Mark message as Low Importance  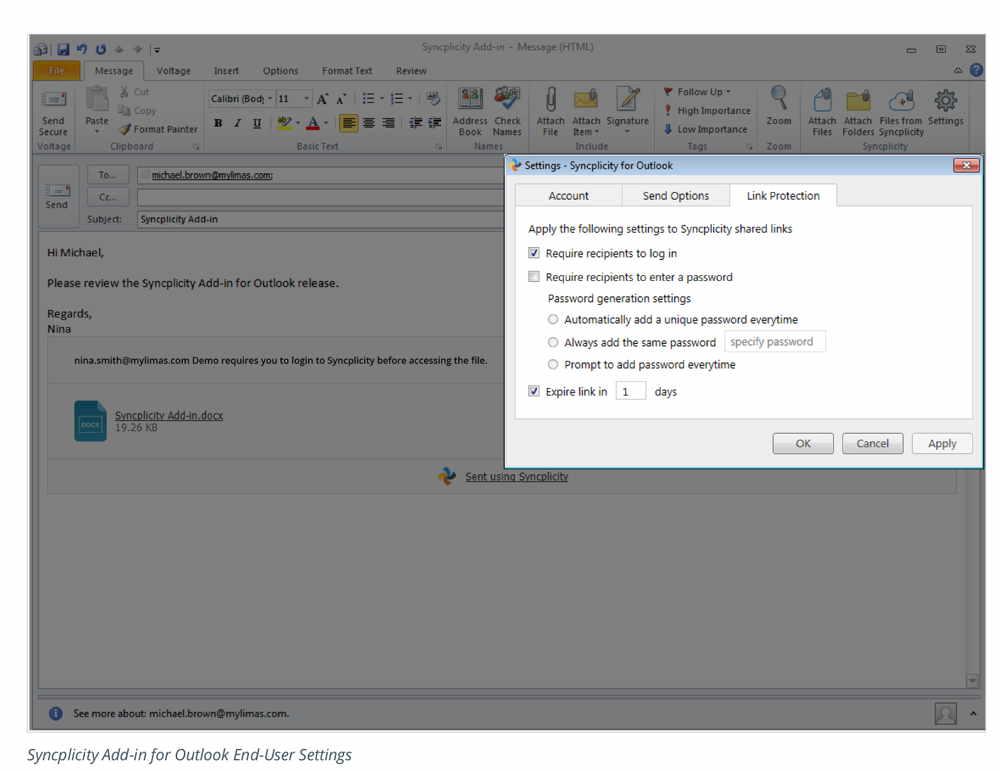705,129
